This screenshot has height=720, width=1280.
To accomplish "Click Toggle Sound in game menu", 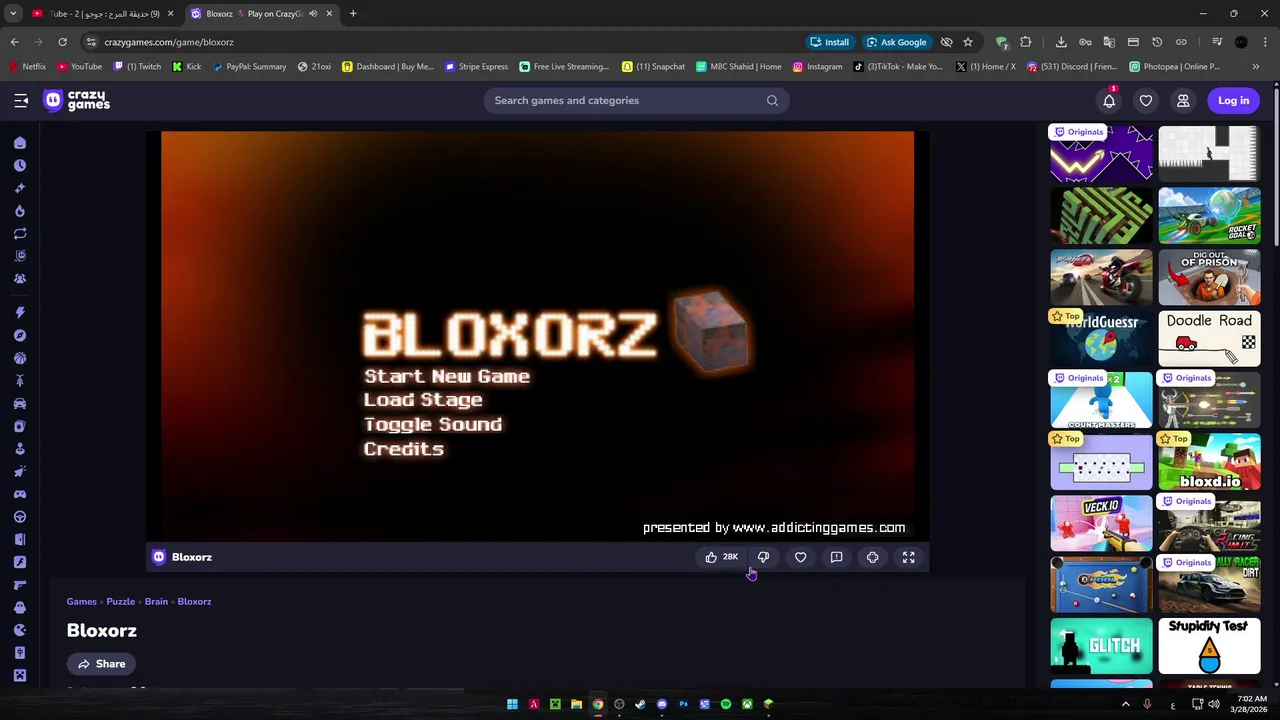I will [433, 424].
